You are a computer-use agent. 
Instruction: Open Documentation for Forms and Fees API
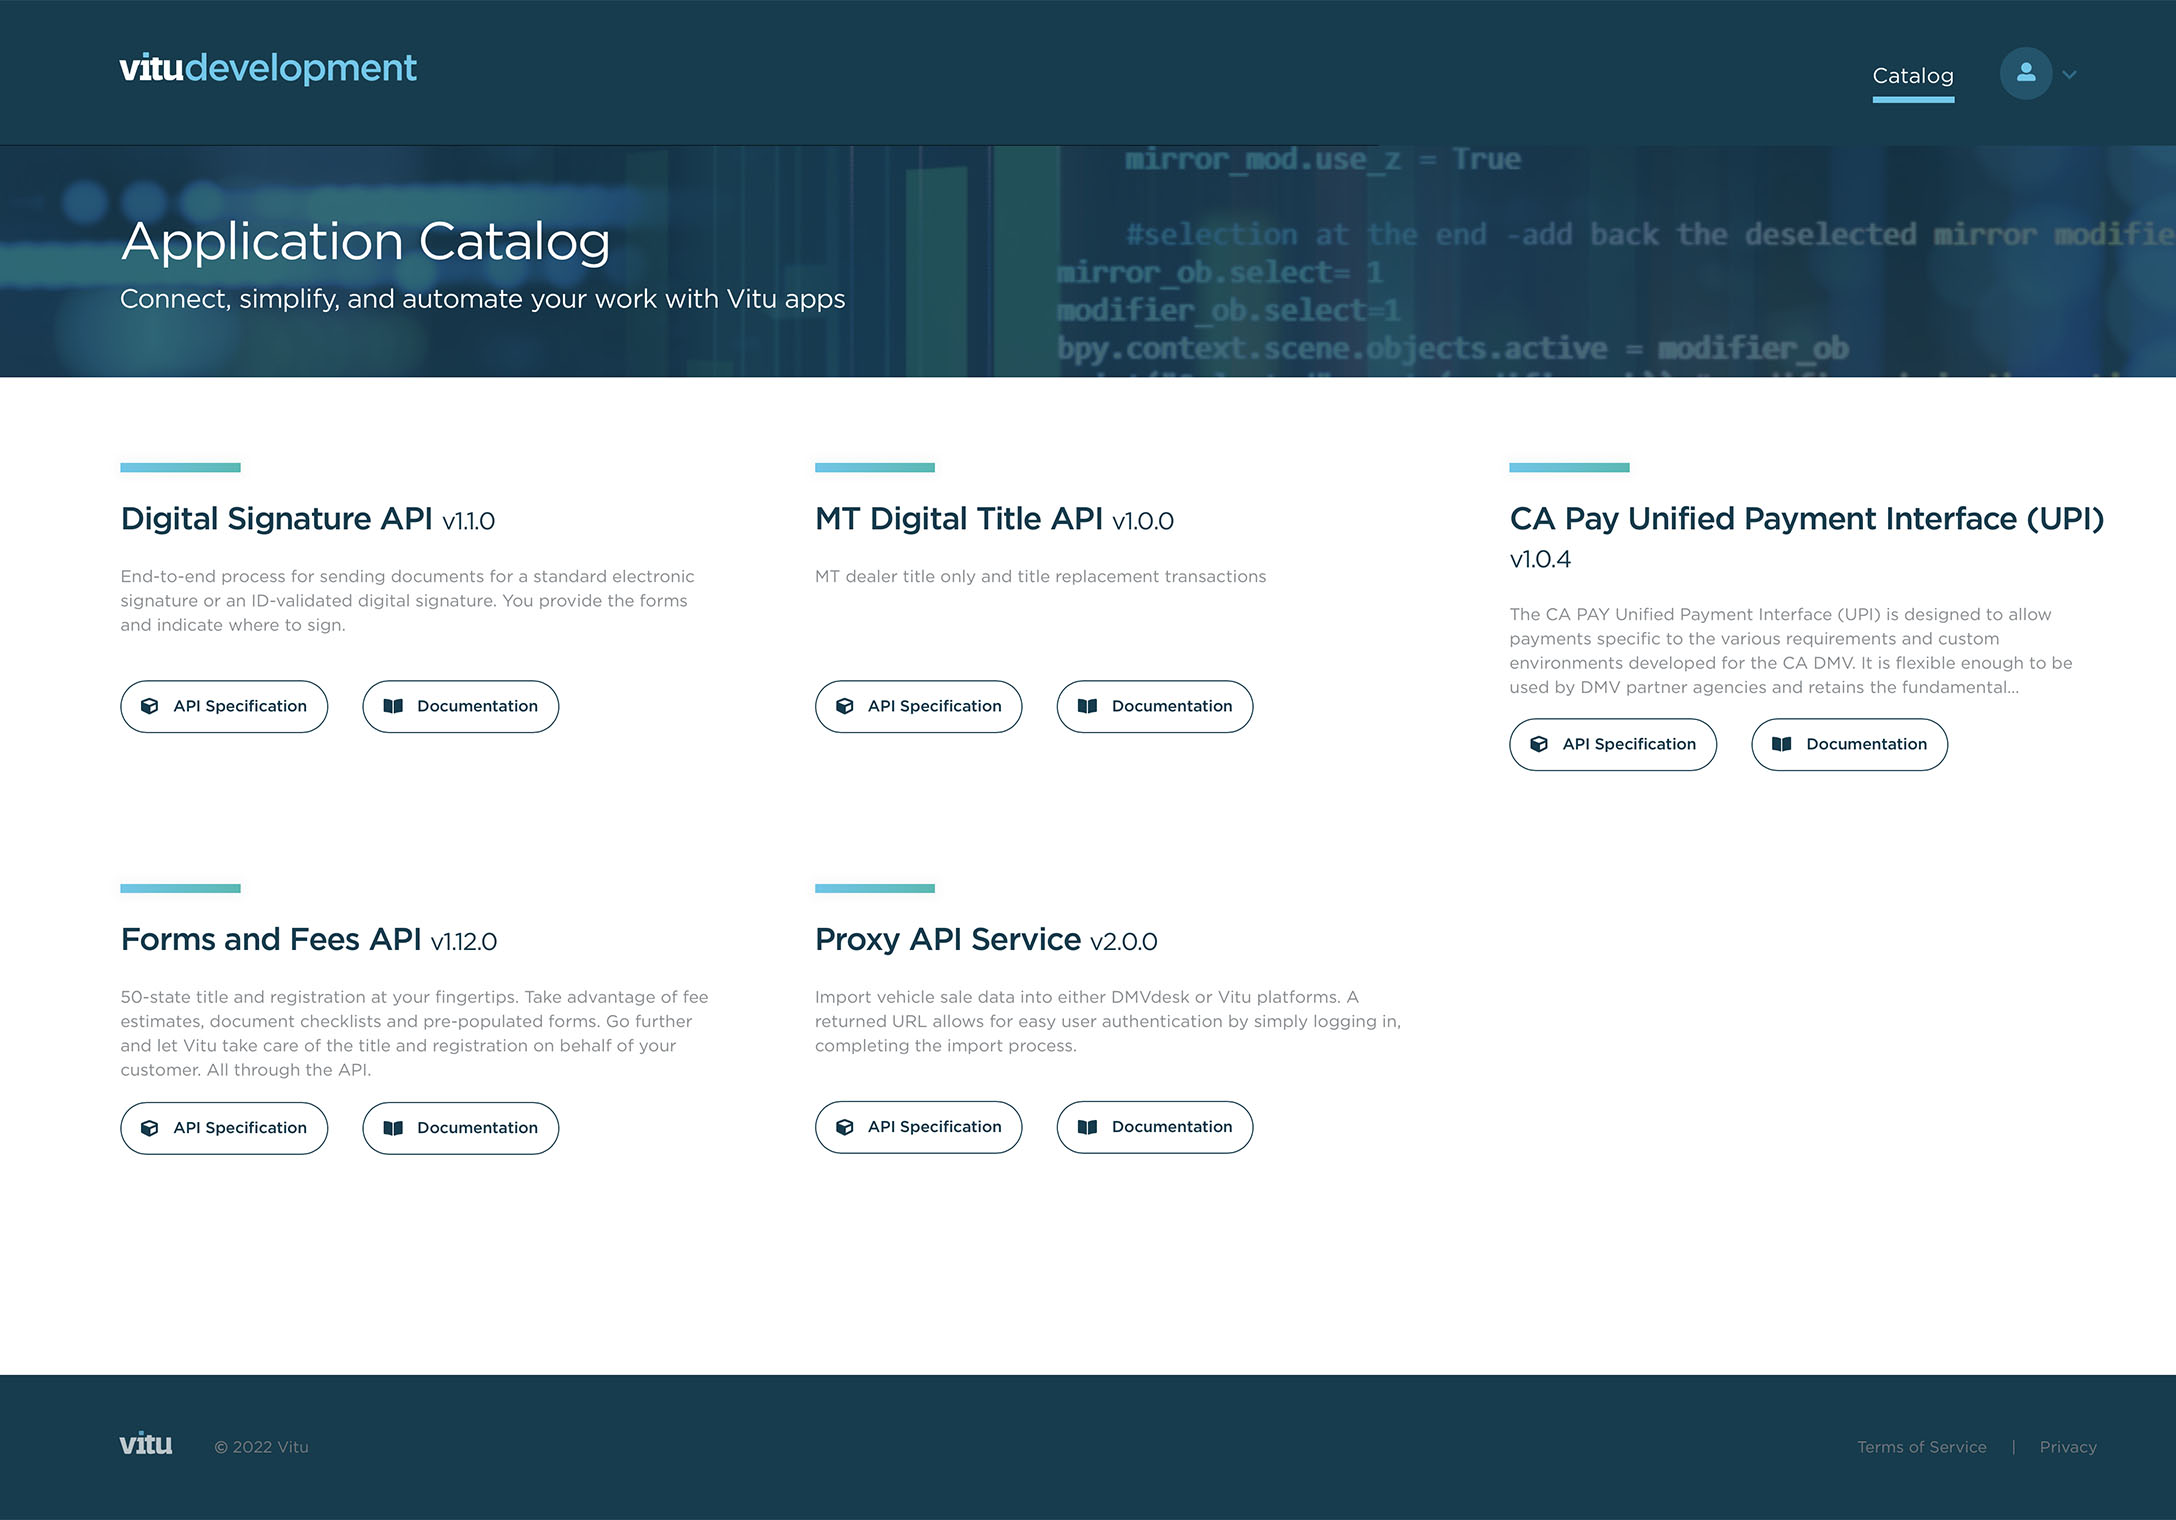(461, 1128)
